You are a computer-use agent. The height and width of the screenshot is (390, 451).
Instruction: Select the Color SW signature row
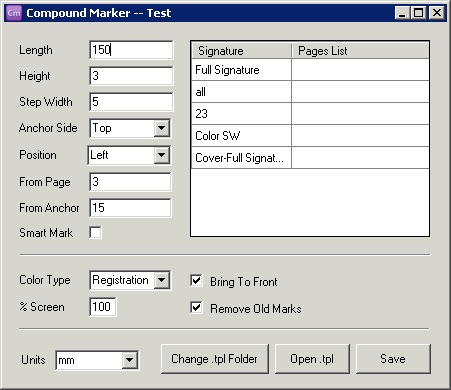point(310,136)
